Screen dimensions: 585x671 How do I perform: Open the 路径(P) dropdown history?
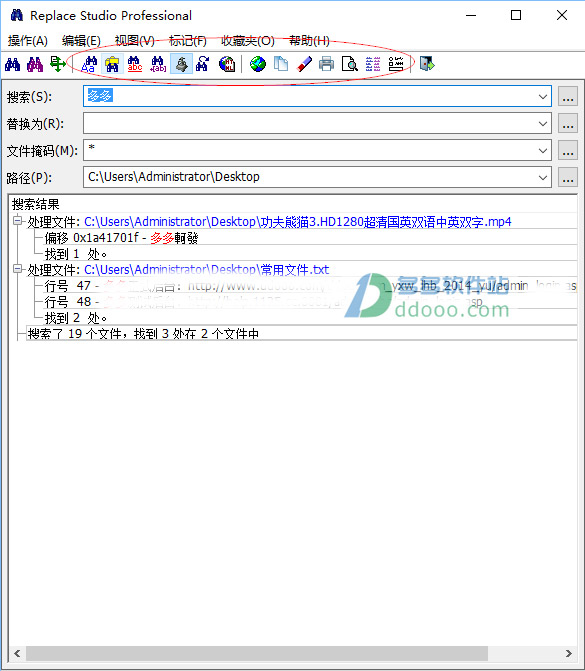click(x=543, y=178)
